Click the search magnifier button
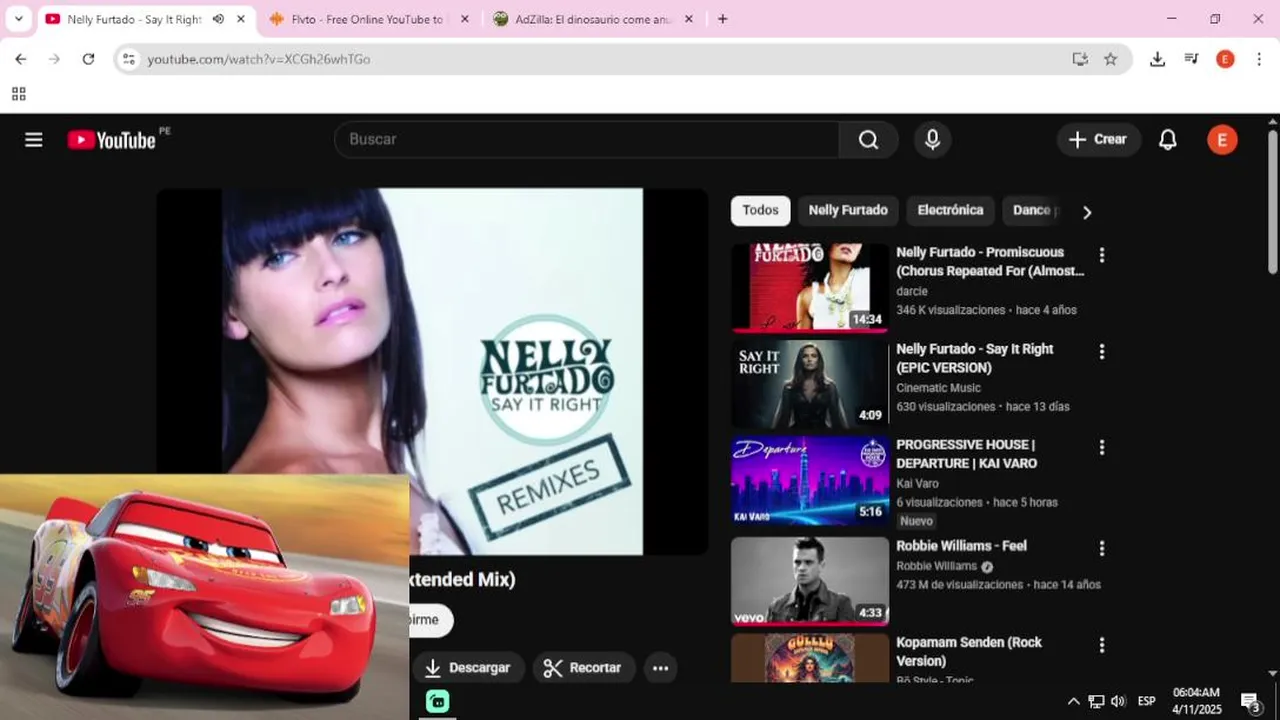 pyautogui.click(x=869, y=140)
